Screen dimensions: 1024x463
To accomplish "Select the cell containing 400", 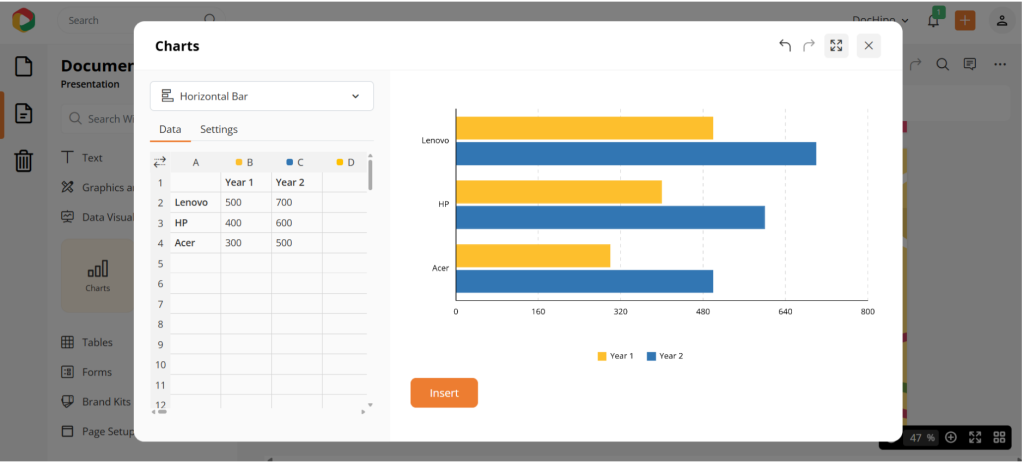I will (246, 223).
